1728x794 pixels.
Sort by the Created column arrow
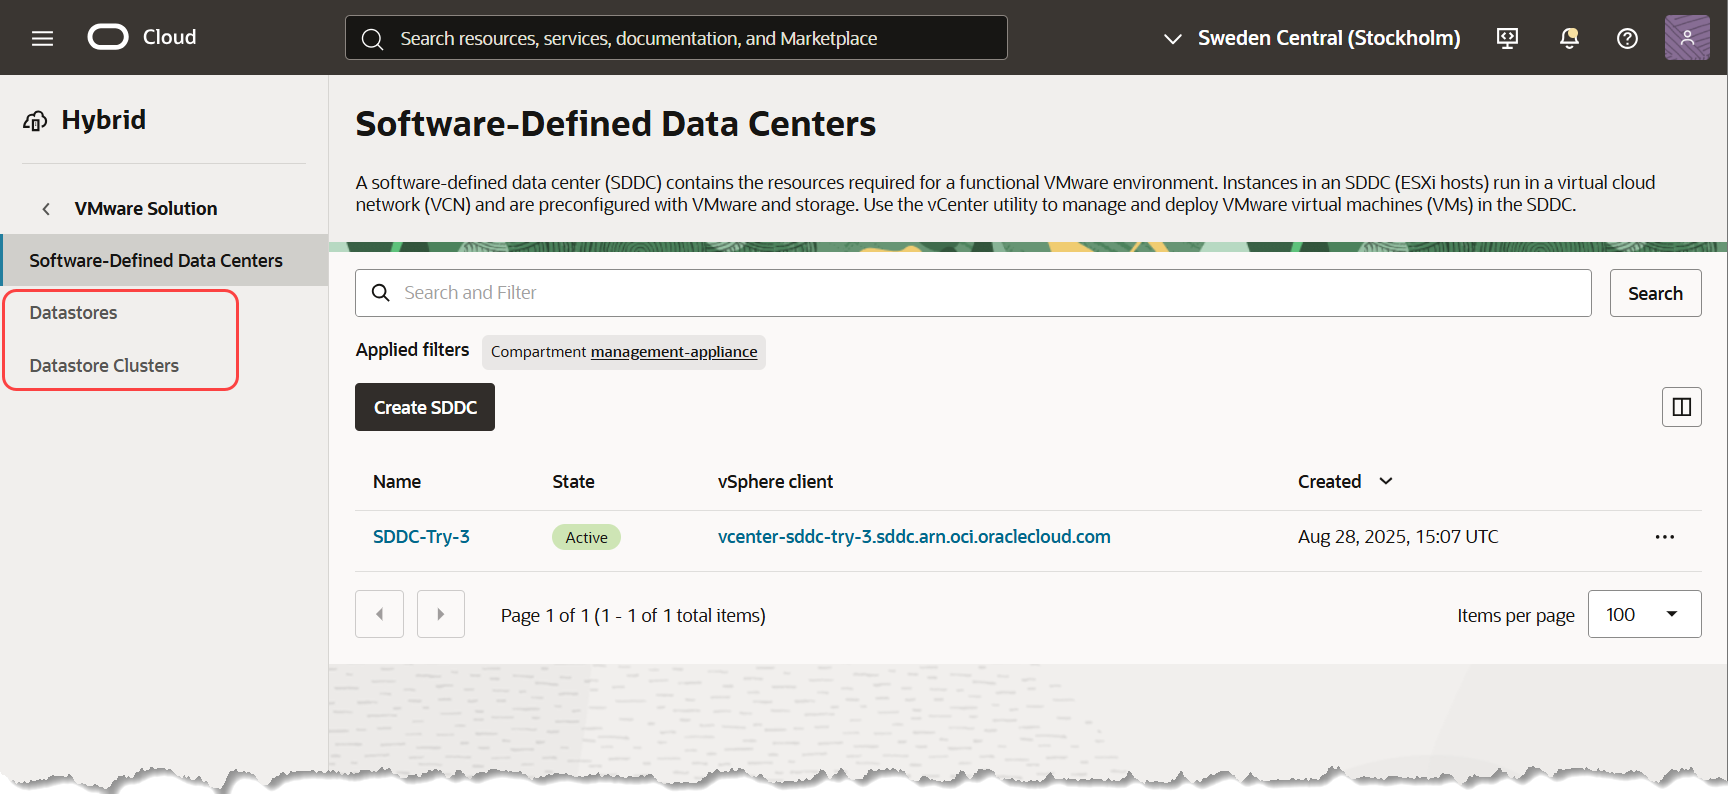point(1386,481)
